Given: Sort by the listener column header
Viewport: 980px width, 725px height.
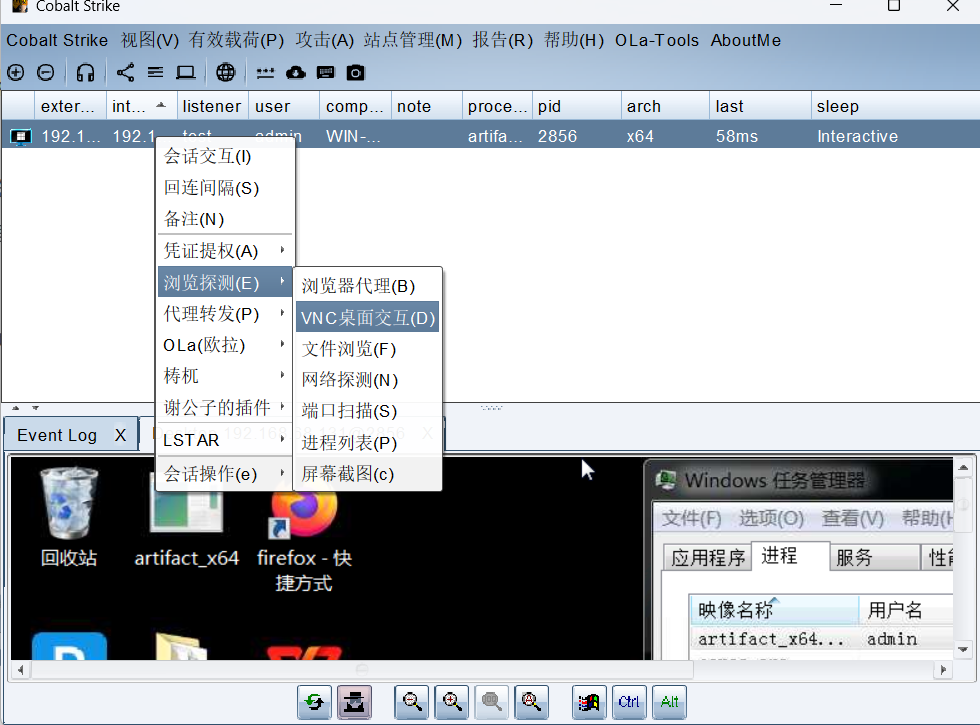Looking at the screenshot, I should (x=212, y=106).
